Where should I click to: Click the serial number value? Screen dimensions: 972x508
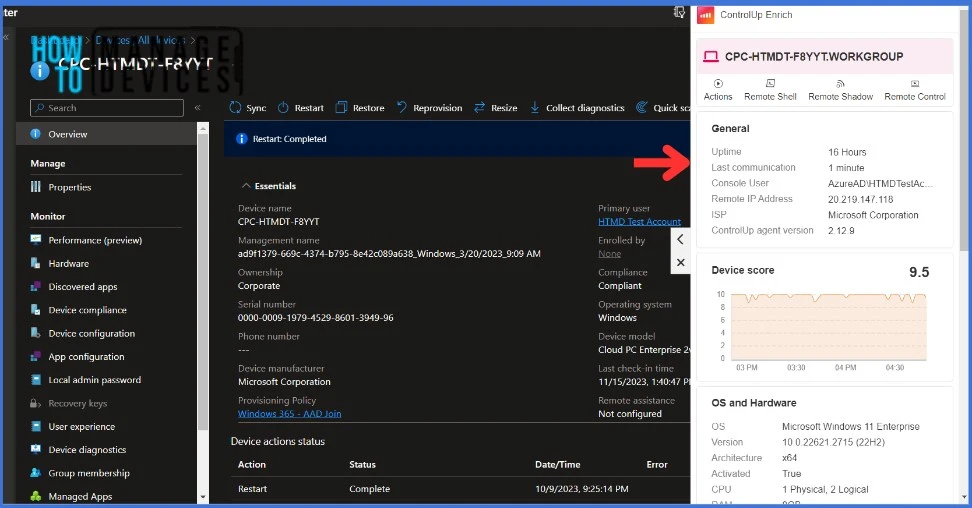point(316,318)
